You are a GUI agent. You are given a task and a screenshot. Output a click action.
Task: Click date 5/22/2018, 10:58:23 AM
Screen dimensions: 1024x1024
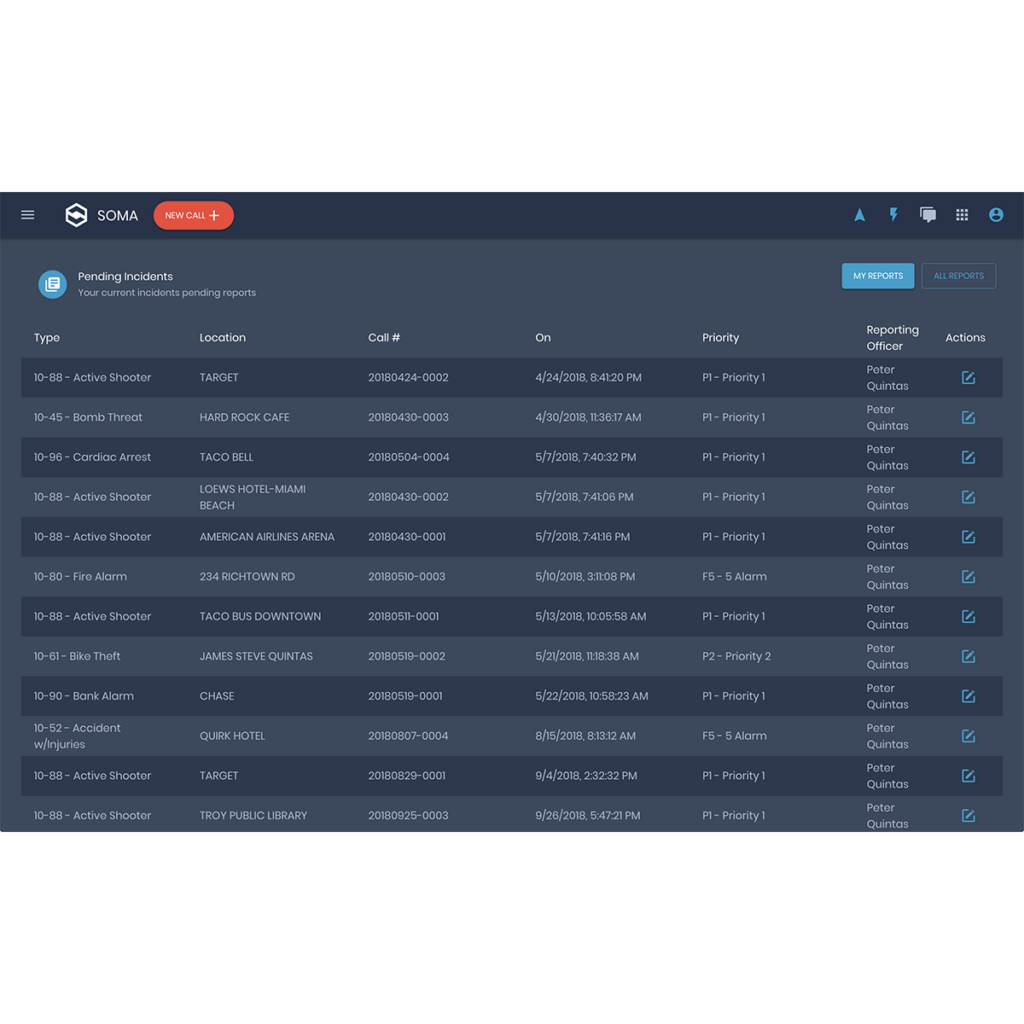coord(591,696)
